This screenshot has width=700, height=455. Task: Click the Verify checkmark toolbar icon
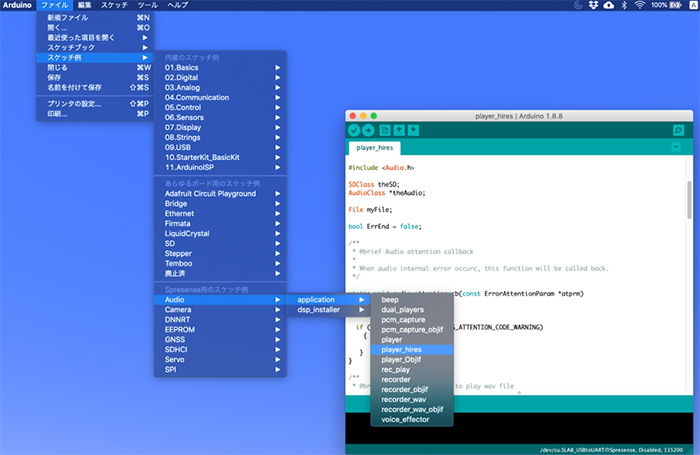point(354,130)
